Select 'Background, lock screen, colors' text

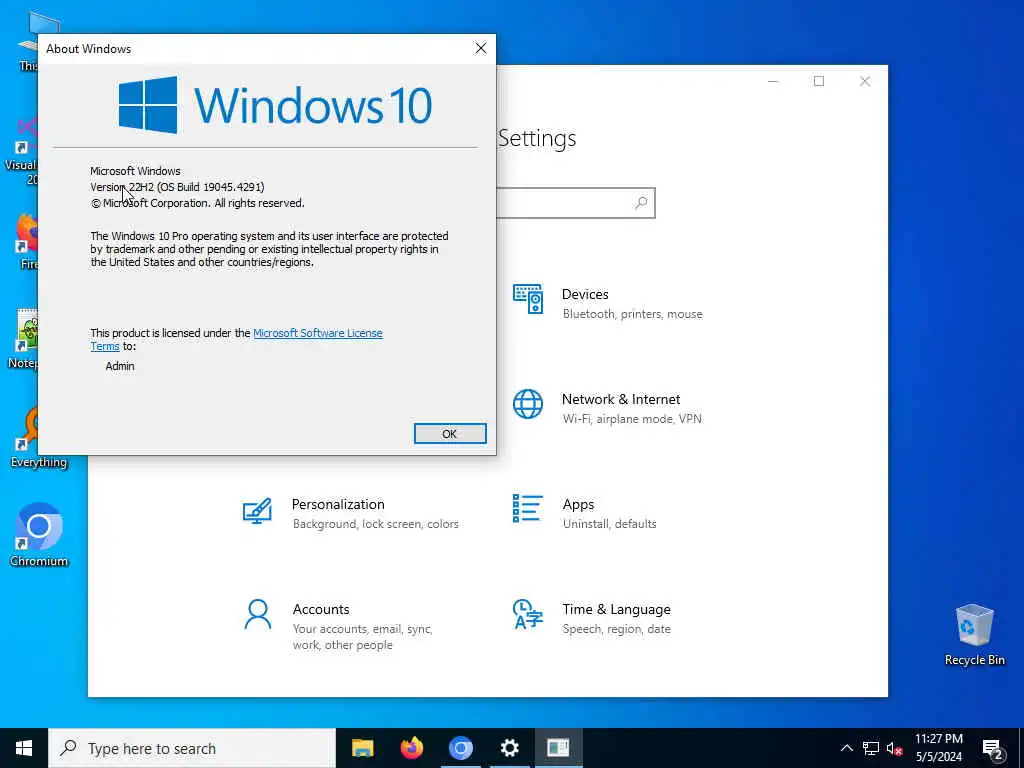(376, 524)
